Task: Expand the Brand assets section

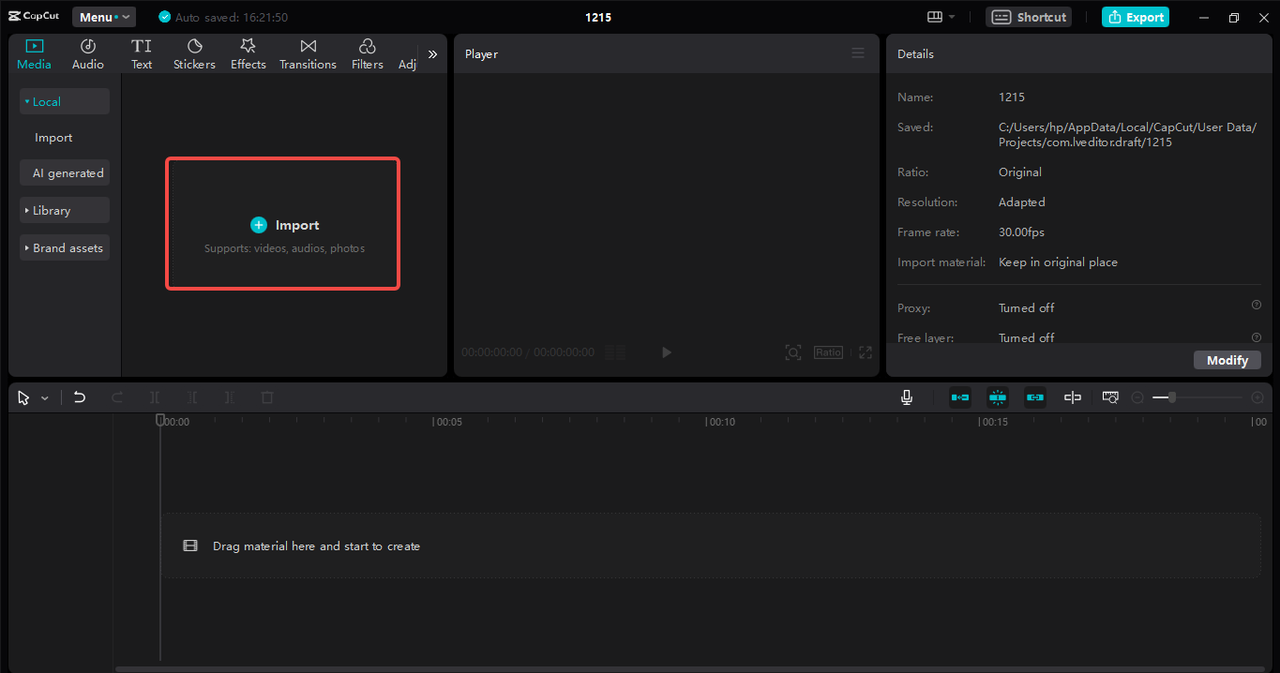Action: [x=64, y=247]
